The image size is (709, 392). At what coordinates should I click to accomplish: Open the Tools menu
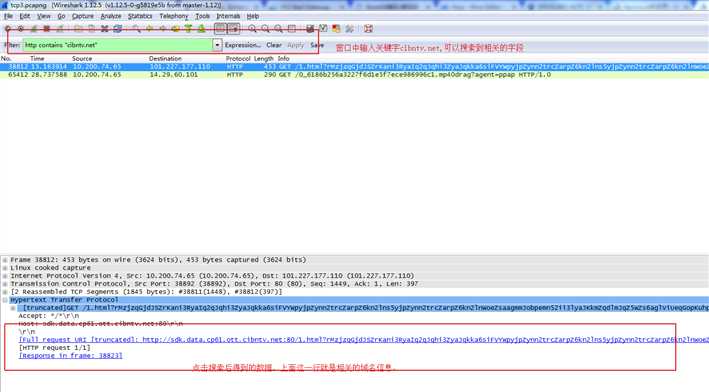pyautogui.click(x=202, y=16)
